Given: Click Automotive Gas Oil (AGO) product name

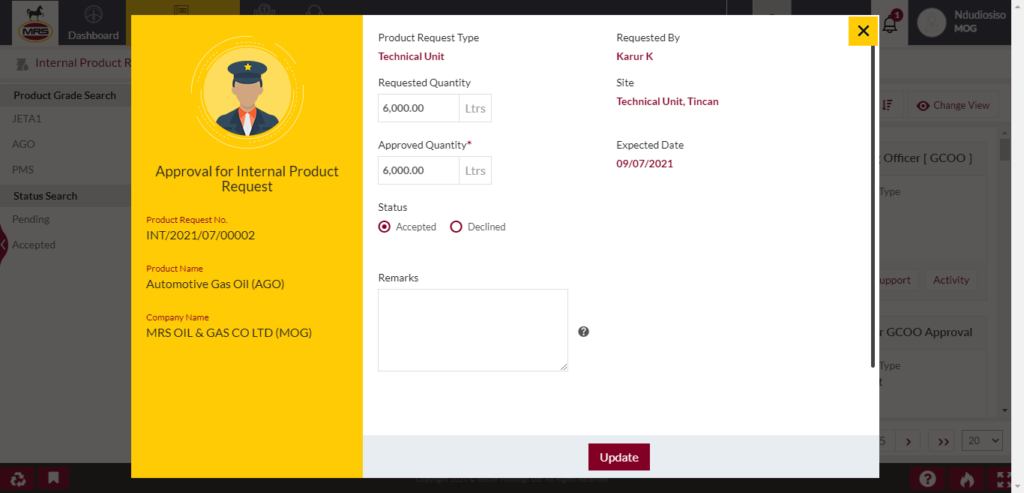Looking at the screenshot, I should (216, 284).
